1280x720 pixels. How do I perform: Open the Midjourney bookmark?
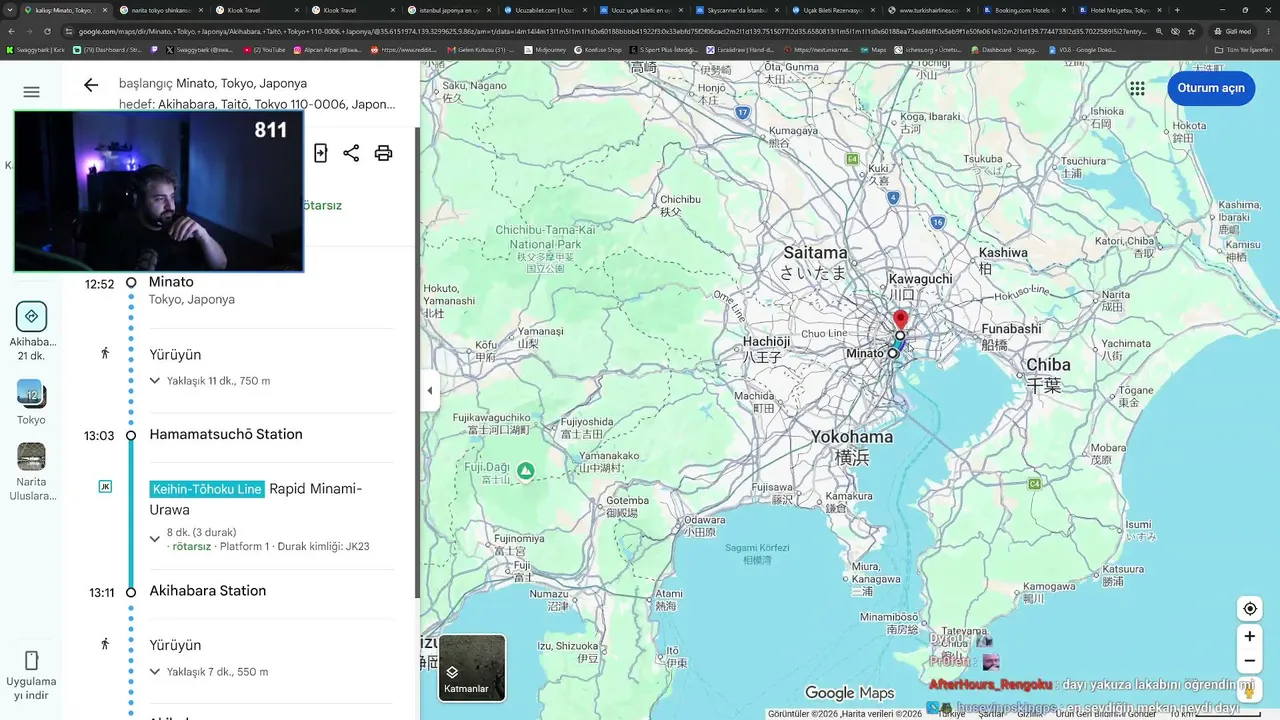pyautogui.click(x=545, y=49)
